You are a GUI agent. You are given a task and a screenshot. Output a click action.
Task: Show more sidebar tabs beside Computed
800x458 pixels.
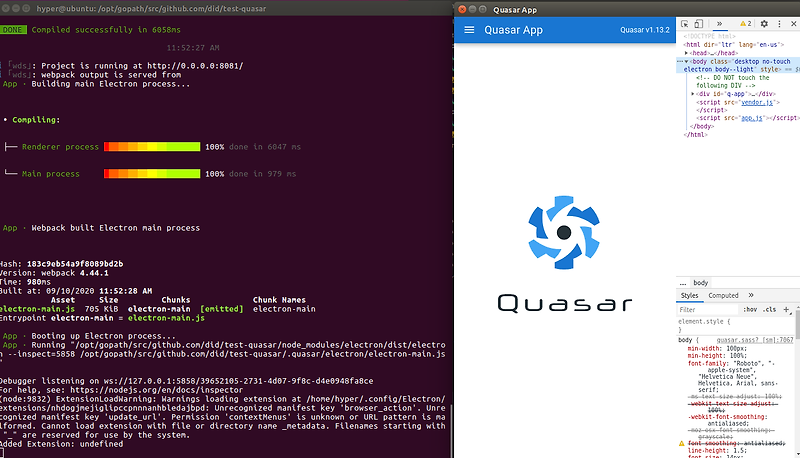751,295
